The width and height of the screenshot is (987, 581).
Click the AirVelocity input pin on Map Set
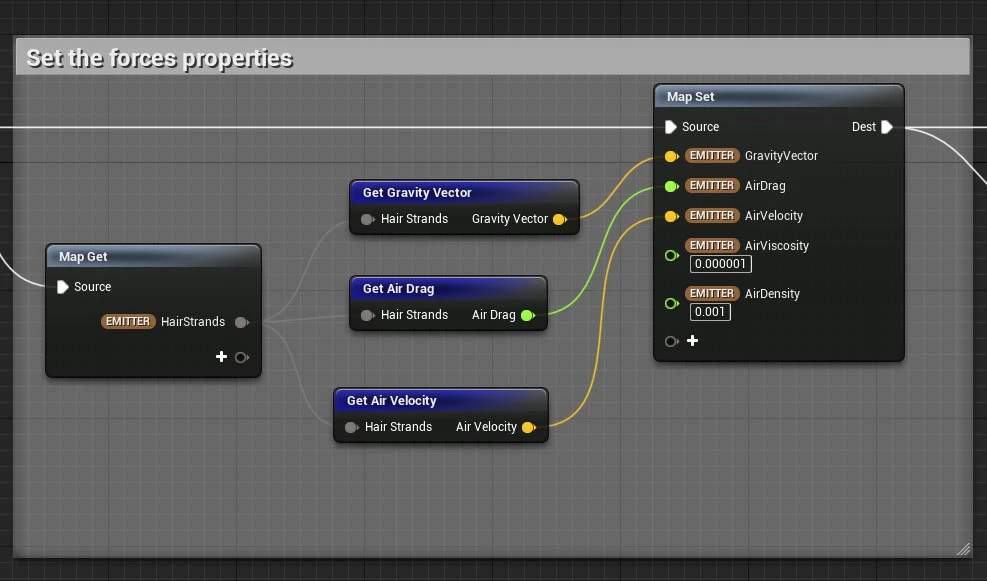(672, 217)
